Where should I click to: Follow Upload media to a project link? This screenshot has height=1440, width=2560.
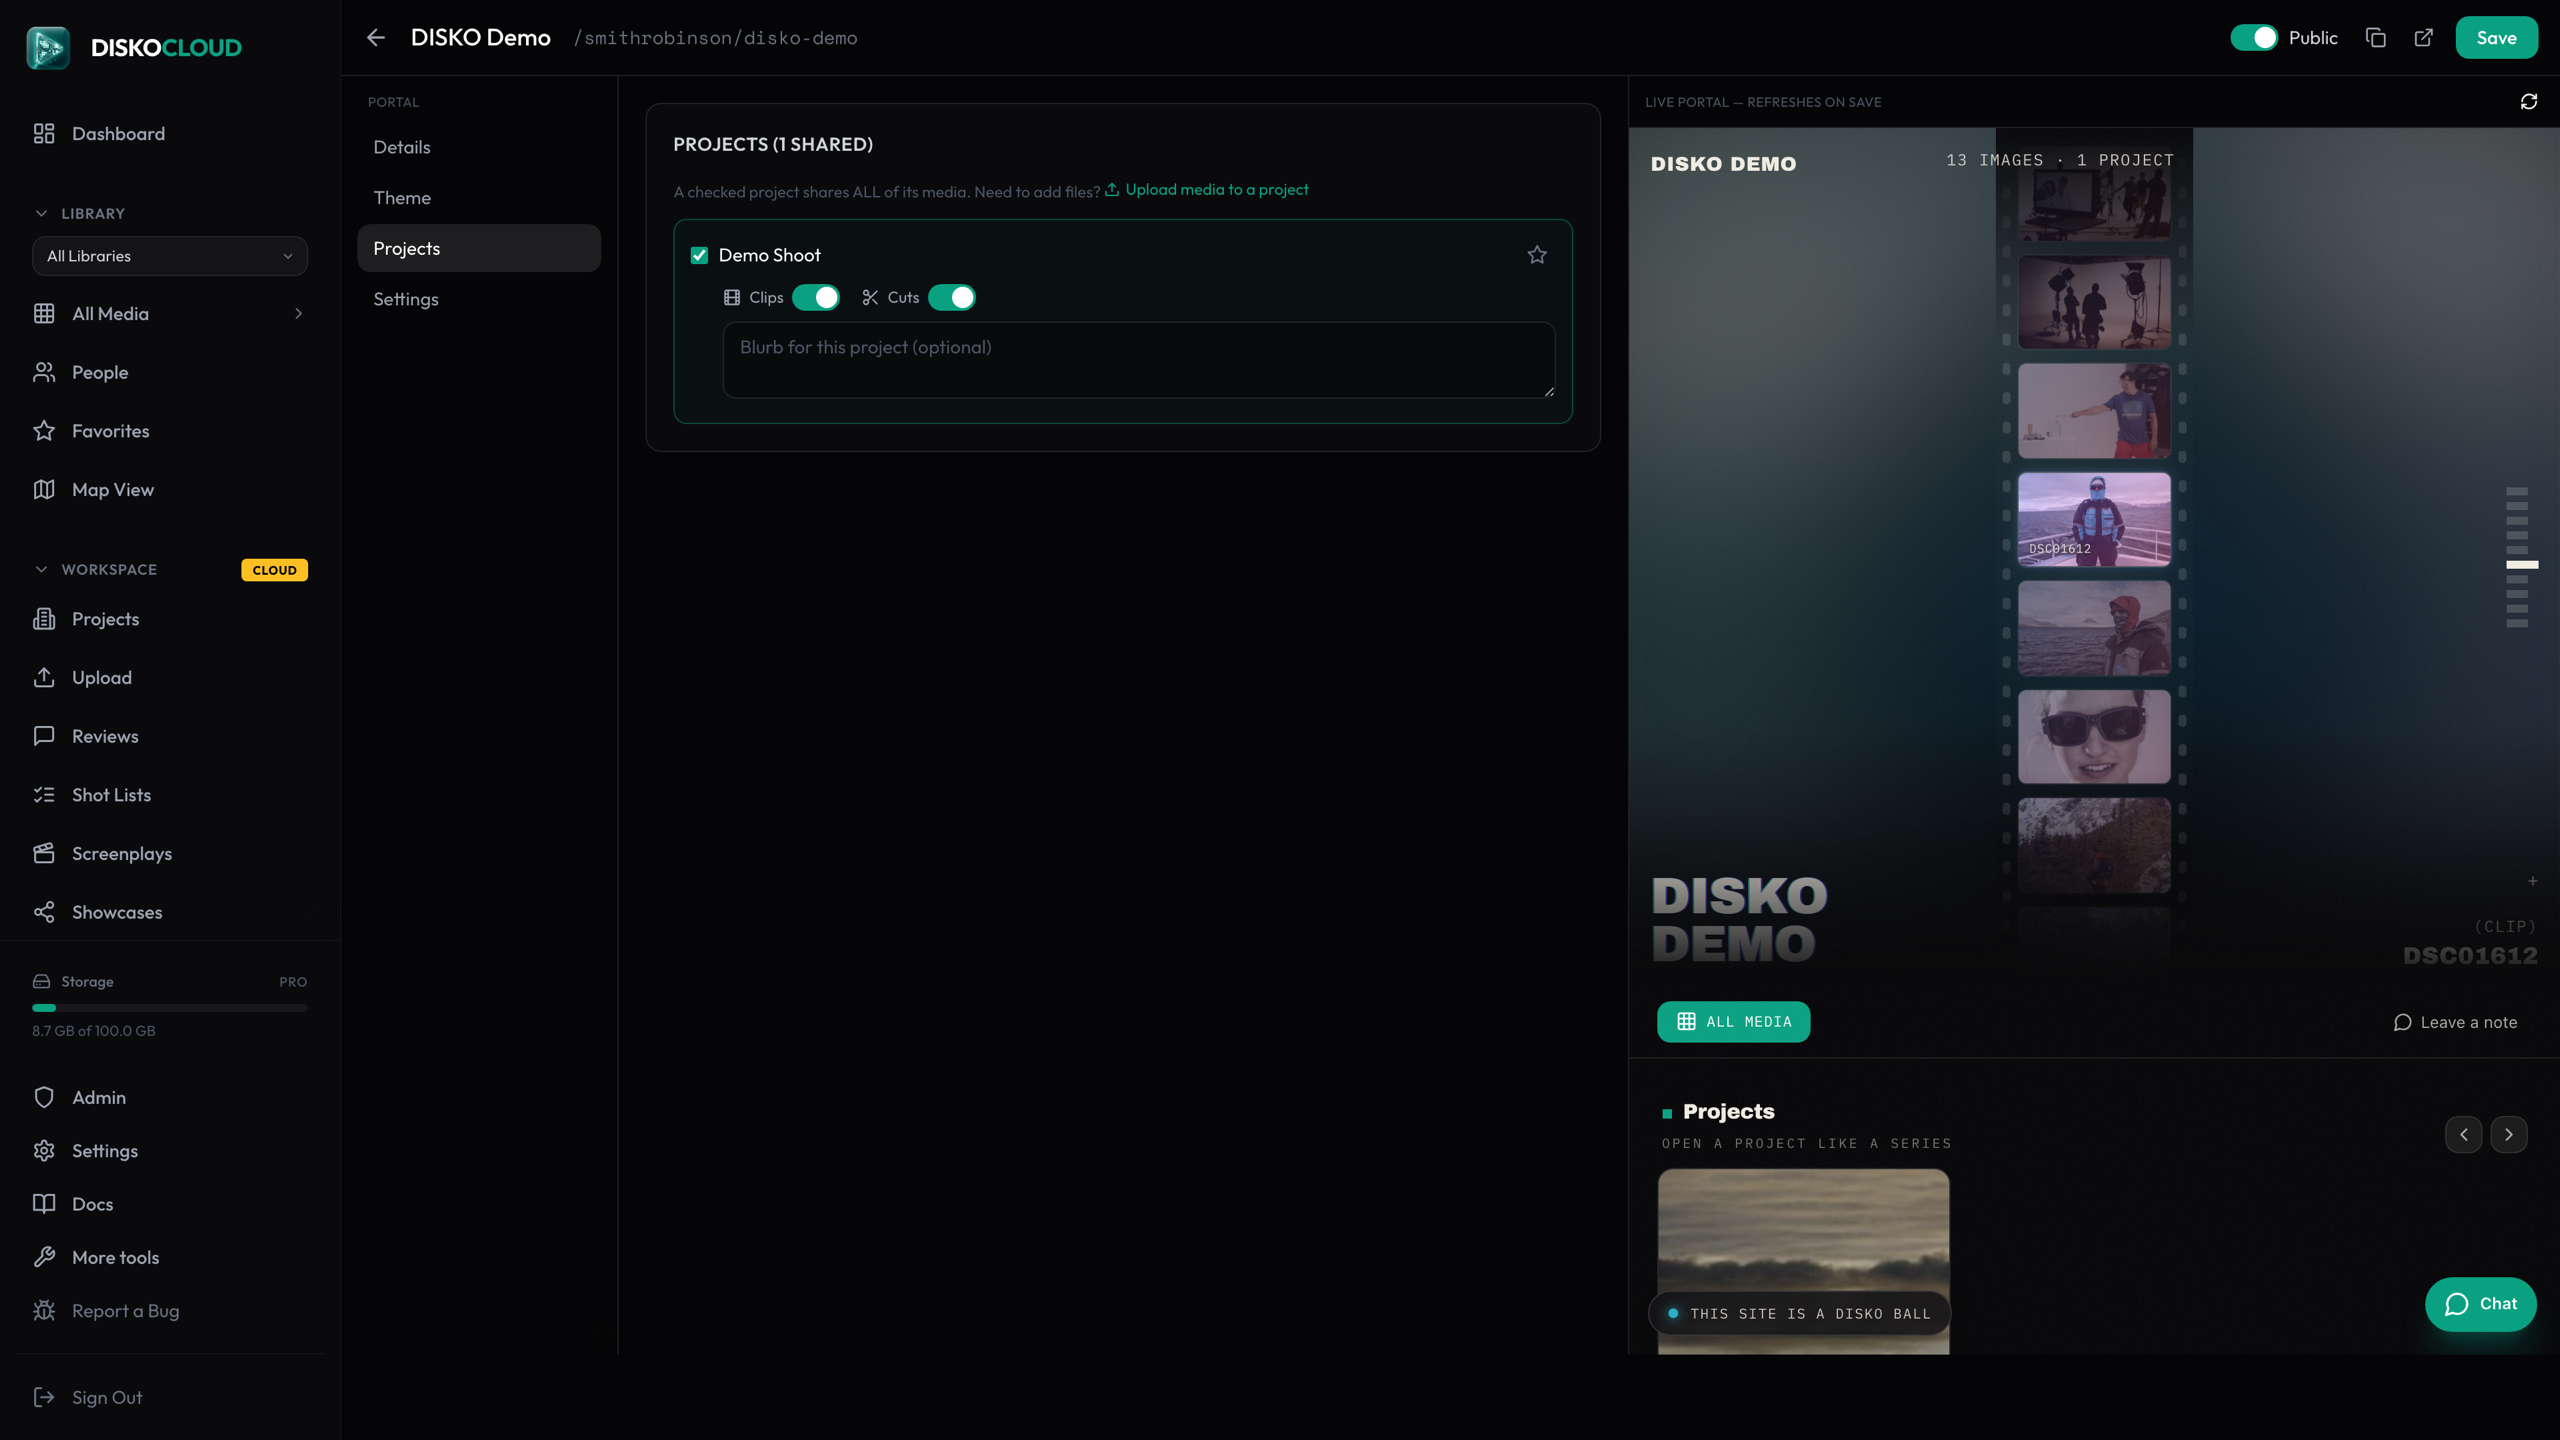[1206, 190]
